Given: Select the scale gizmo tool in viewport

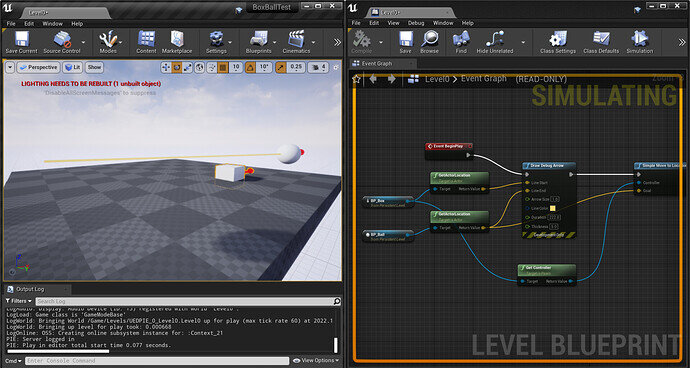Looking at the screenshot, I should [188, 67].
